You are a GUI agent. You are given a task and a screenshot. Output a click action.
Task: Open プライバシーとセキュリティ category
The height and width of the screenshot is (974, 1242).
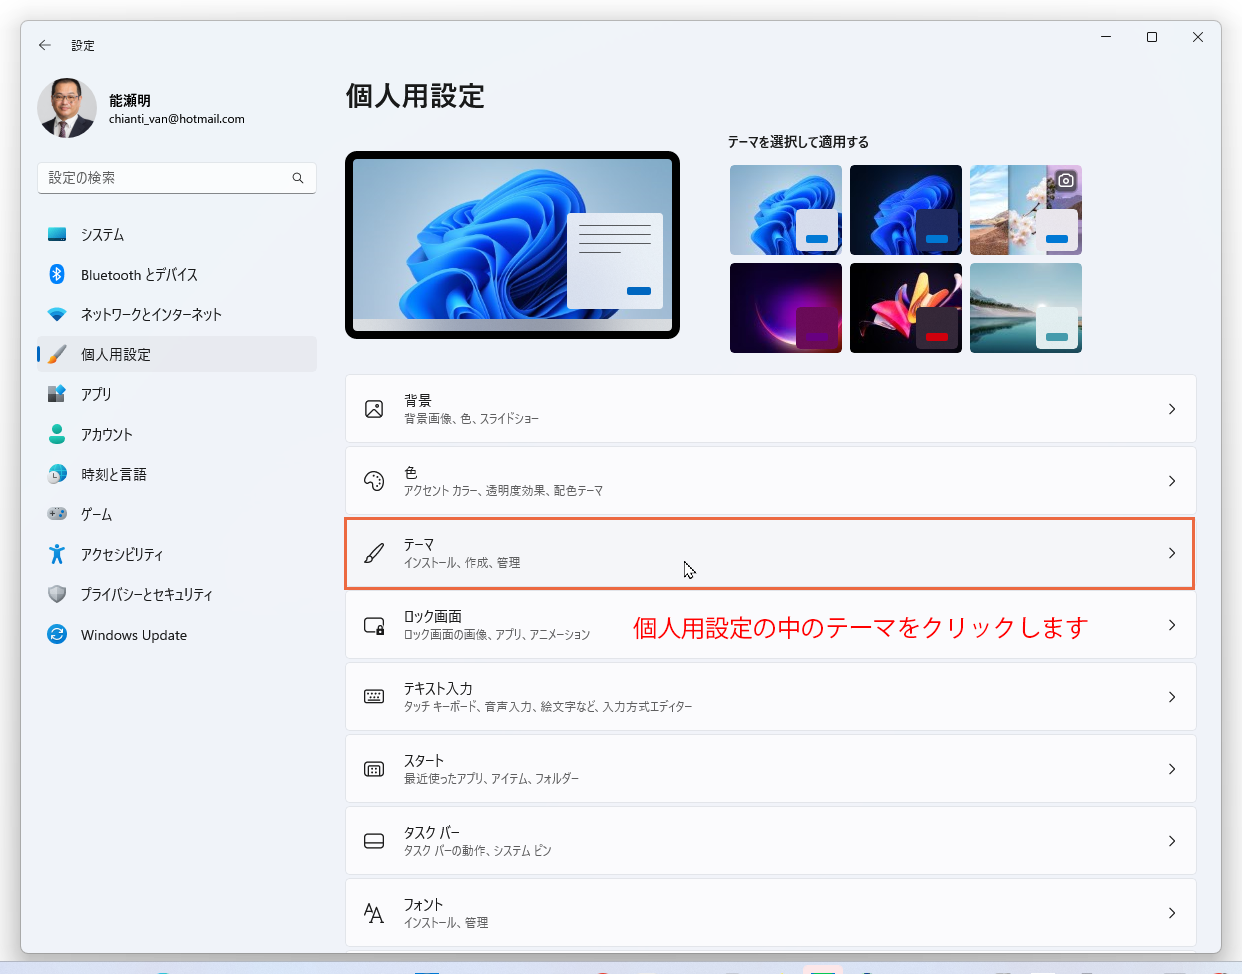pos(177,594)
